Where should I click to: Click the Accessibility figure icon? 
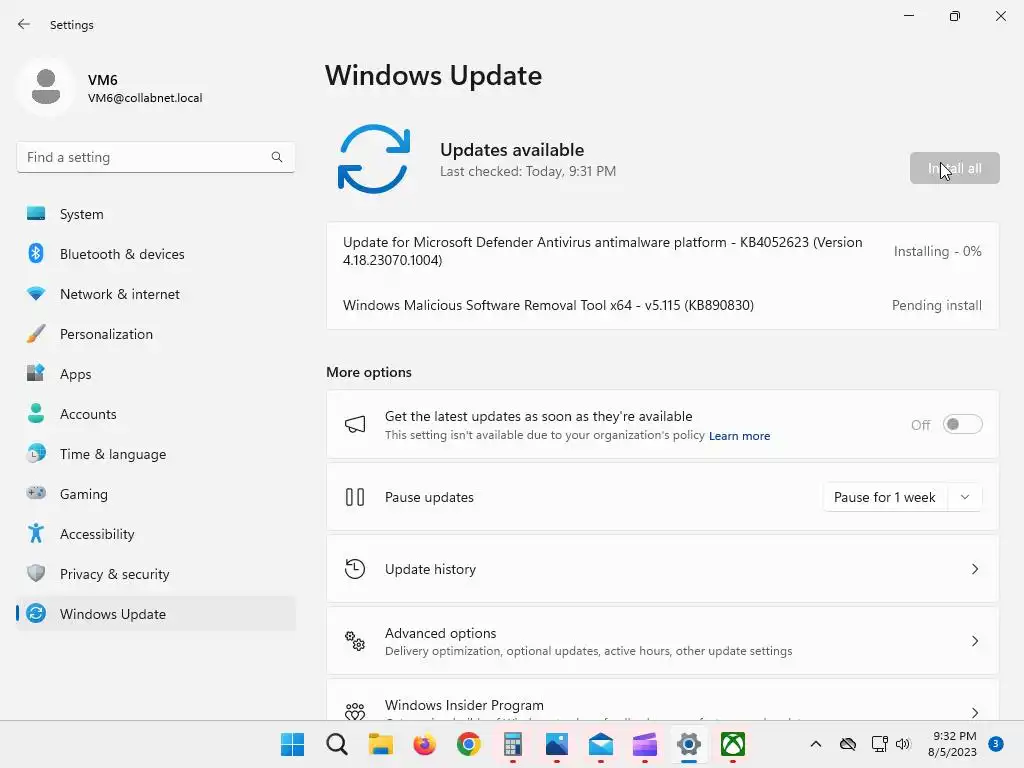[36, 534]
